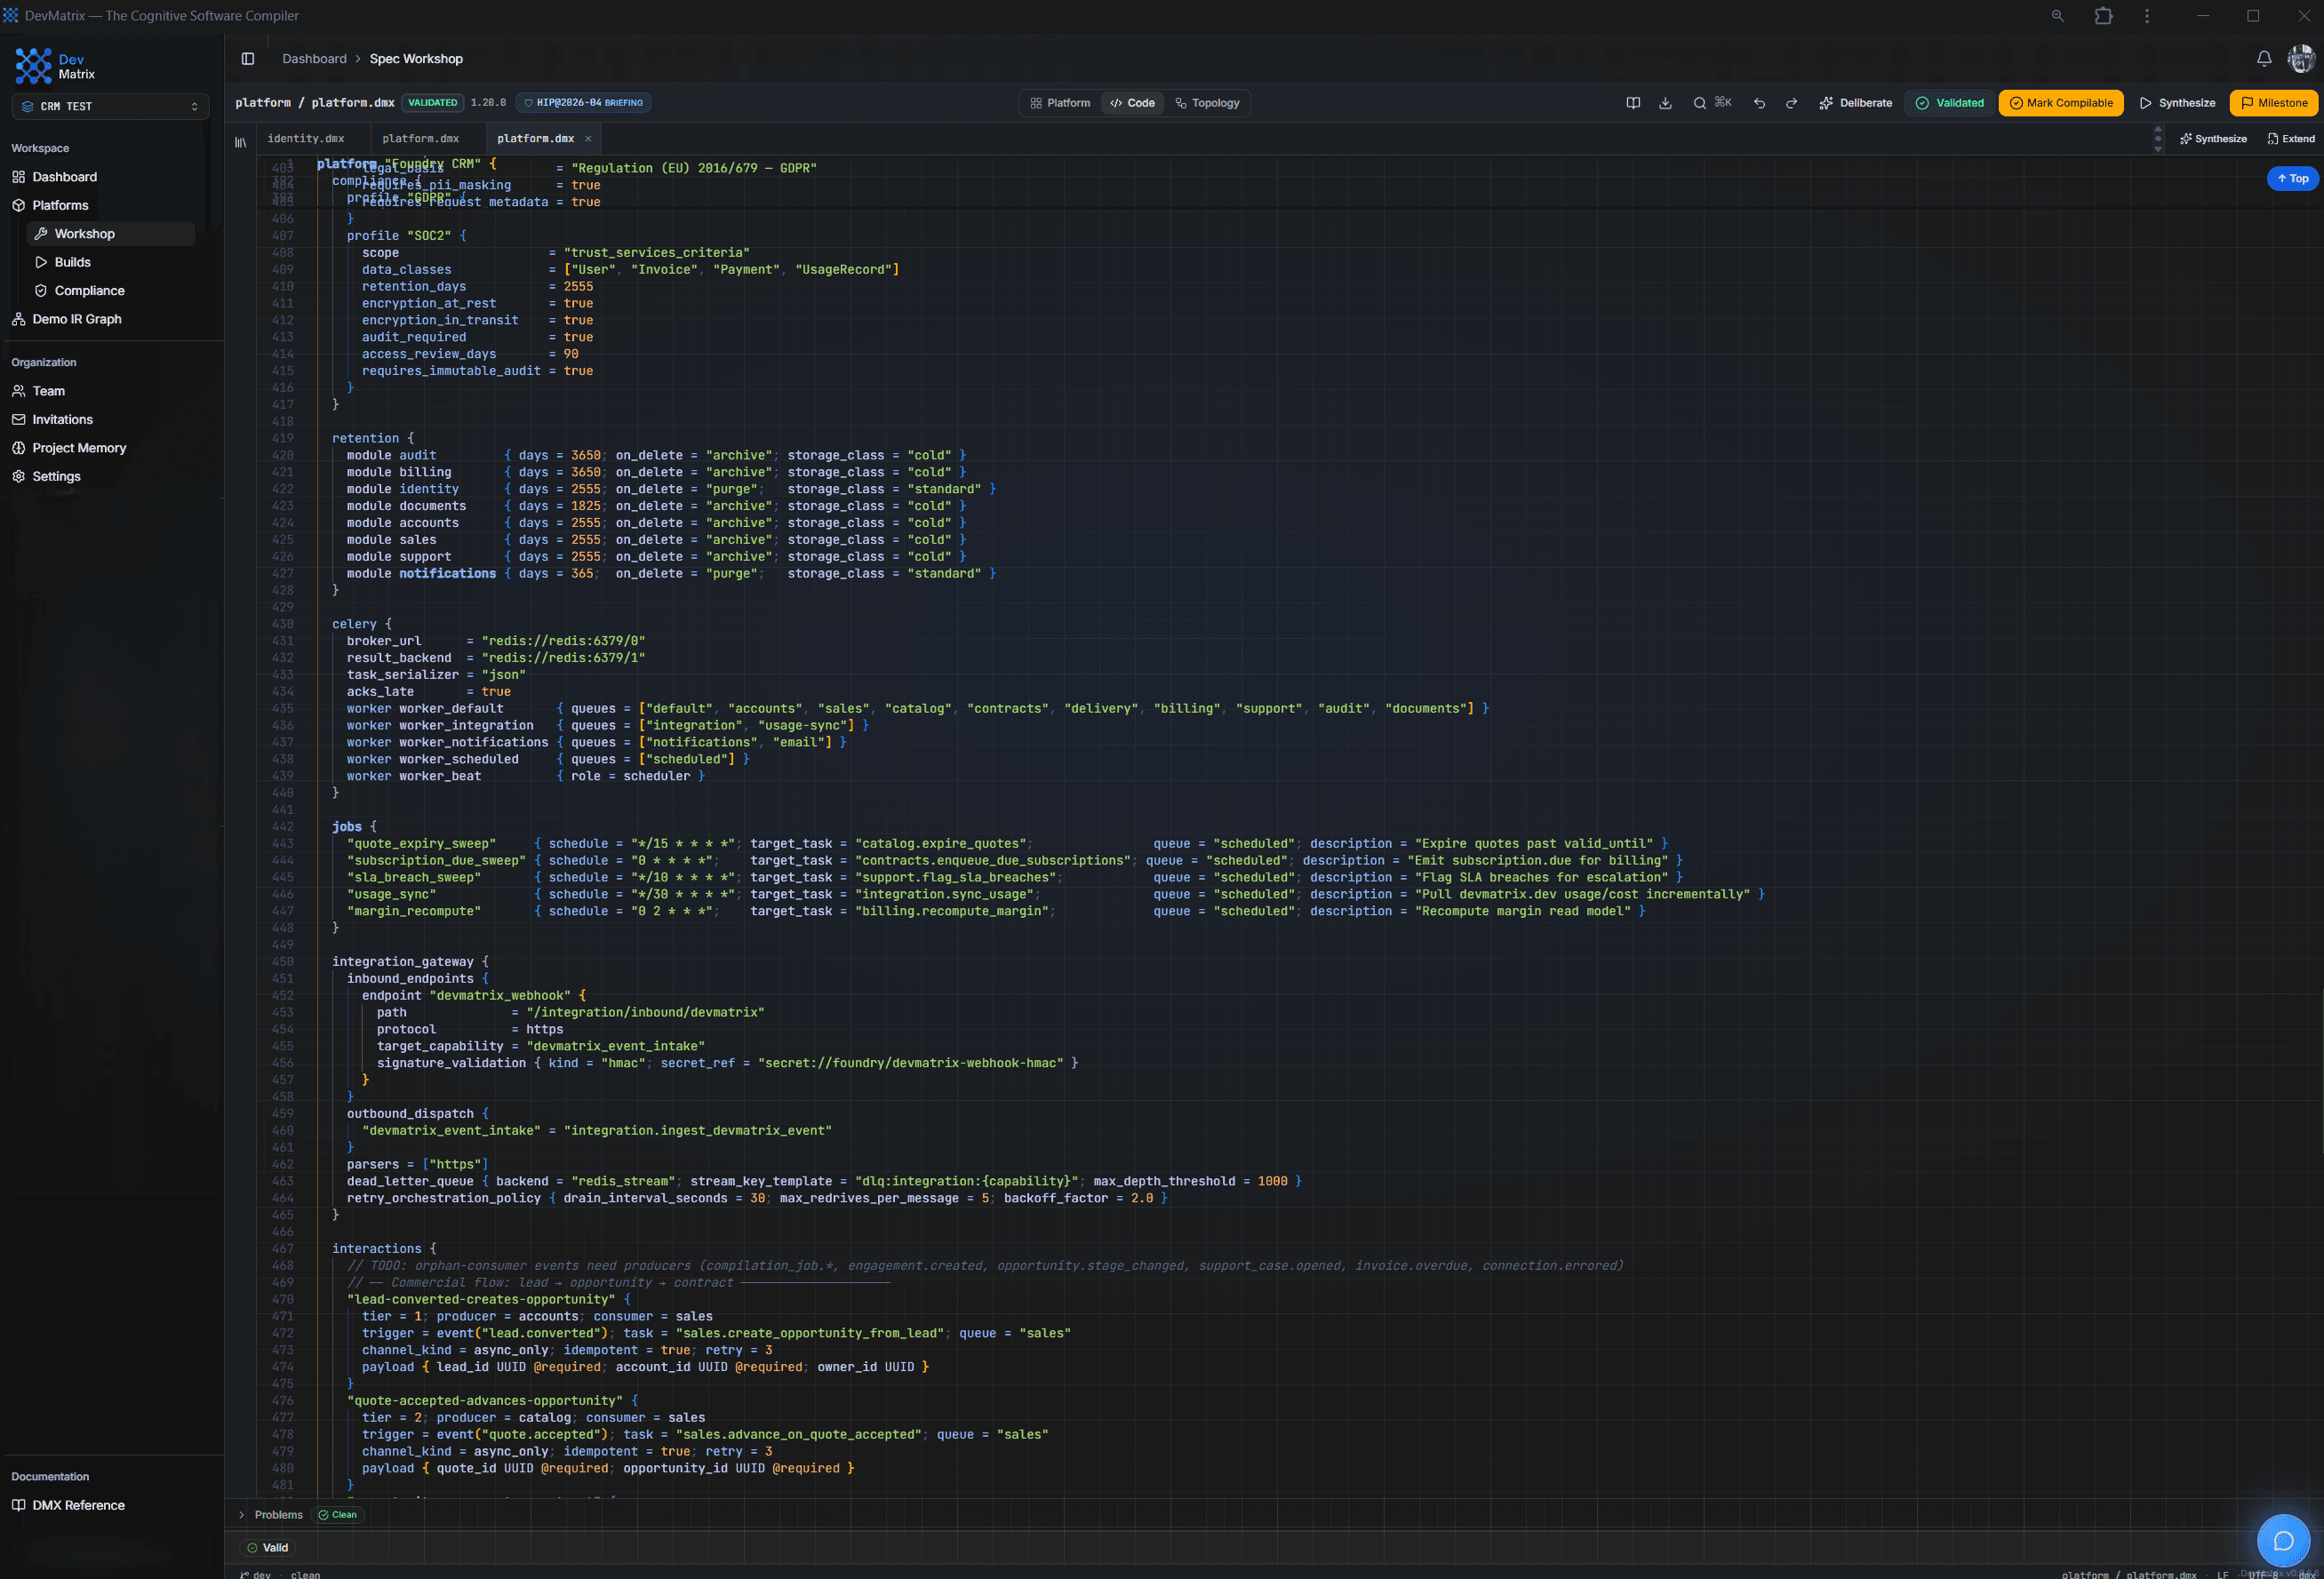Open Invitations
Screen dimensions: 2324x1579
click(62, 420)
